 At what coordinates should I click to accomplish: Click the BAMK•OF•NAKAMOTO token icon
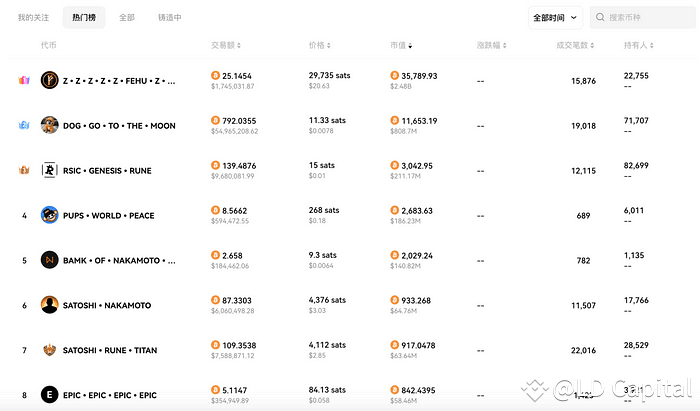pos(49,260)
